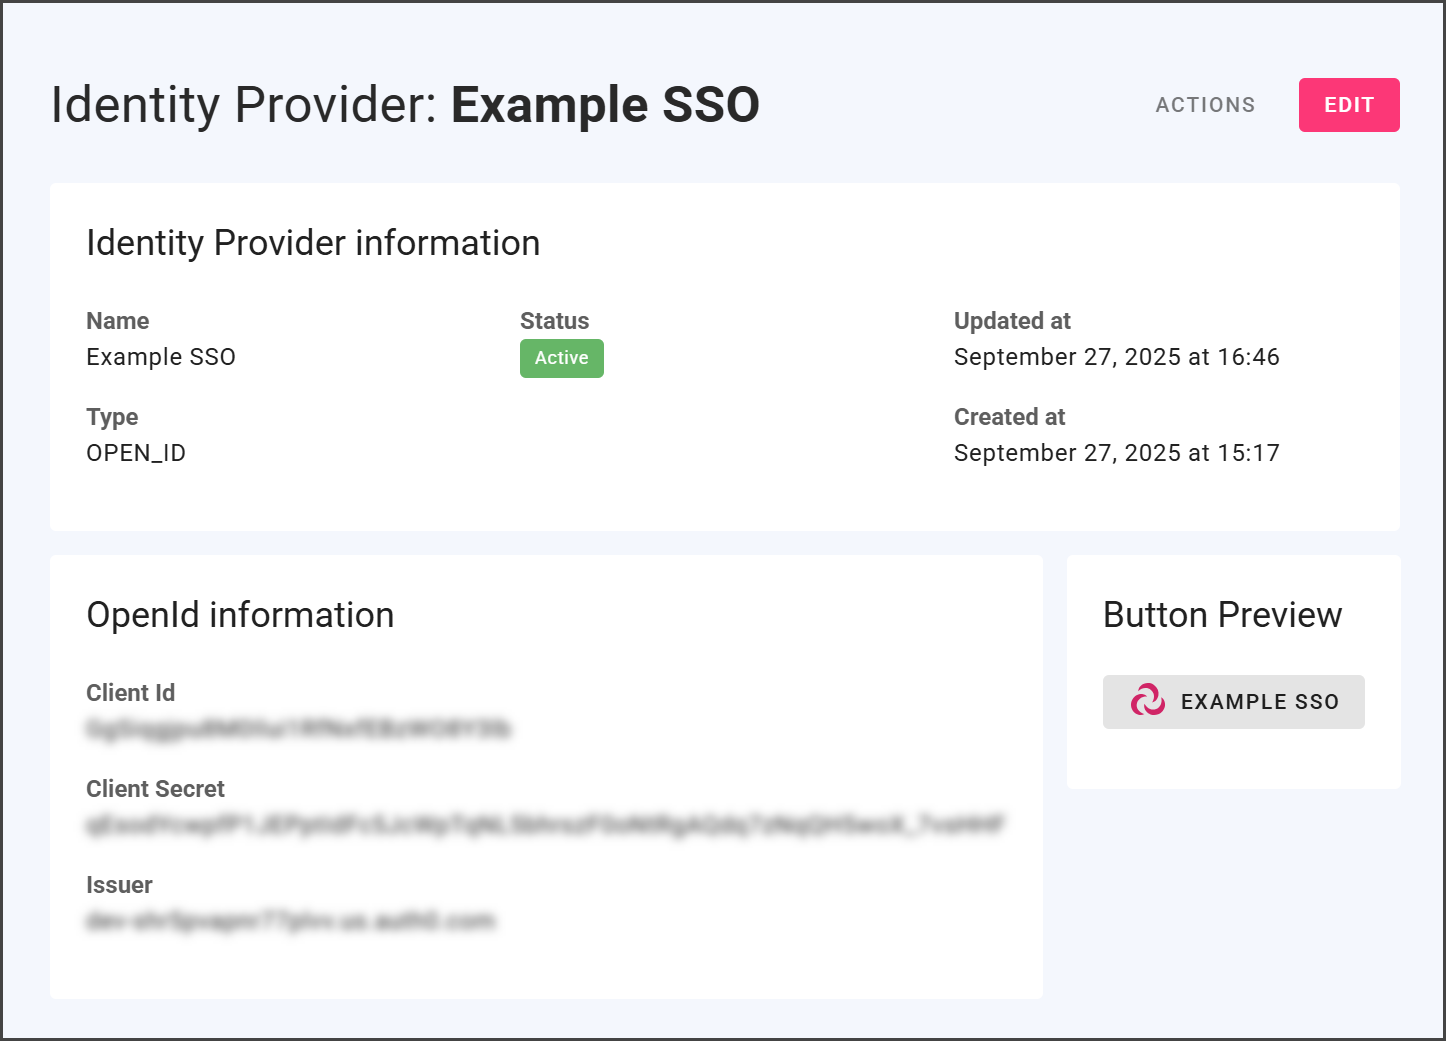Click the pink EDIT button

pyautogui.click(x=1348, y=105)
